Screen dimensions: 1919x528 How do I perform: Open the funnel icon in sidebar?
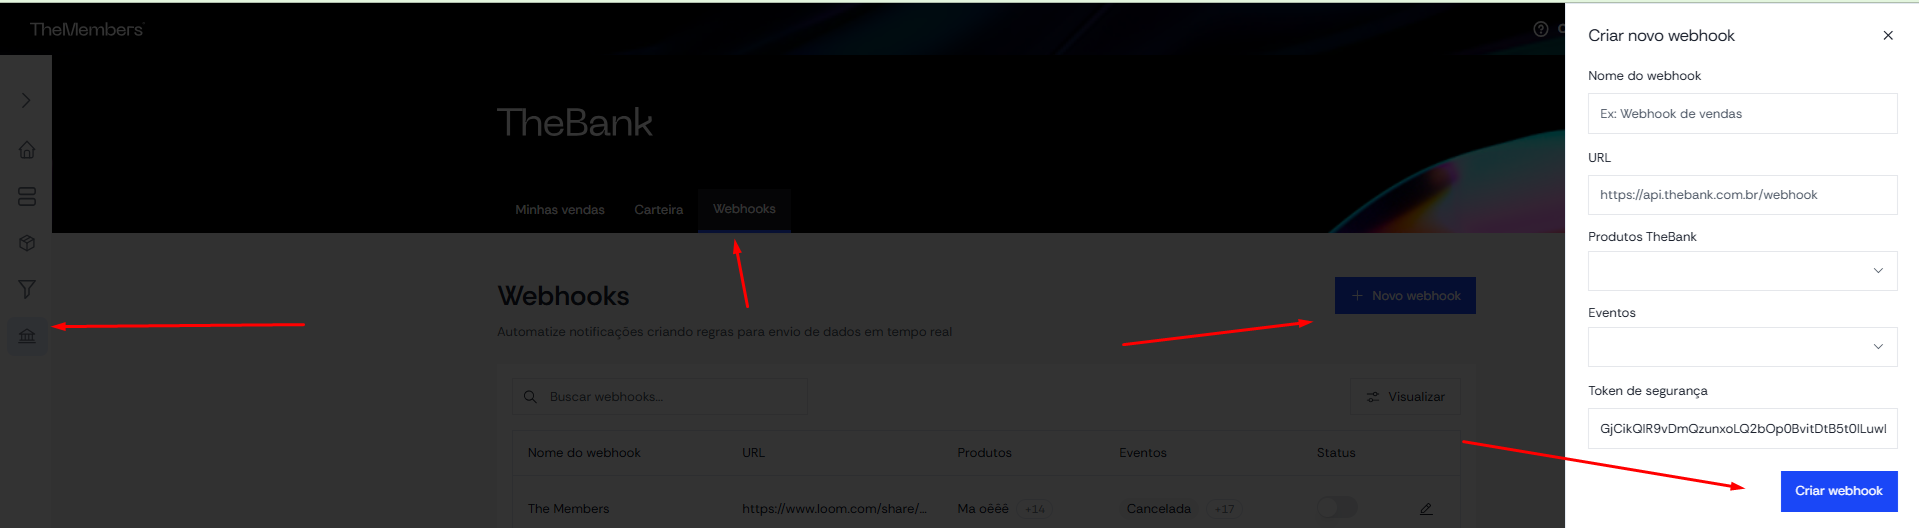tap(27, 289)
